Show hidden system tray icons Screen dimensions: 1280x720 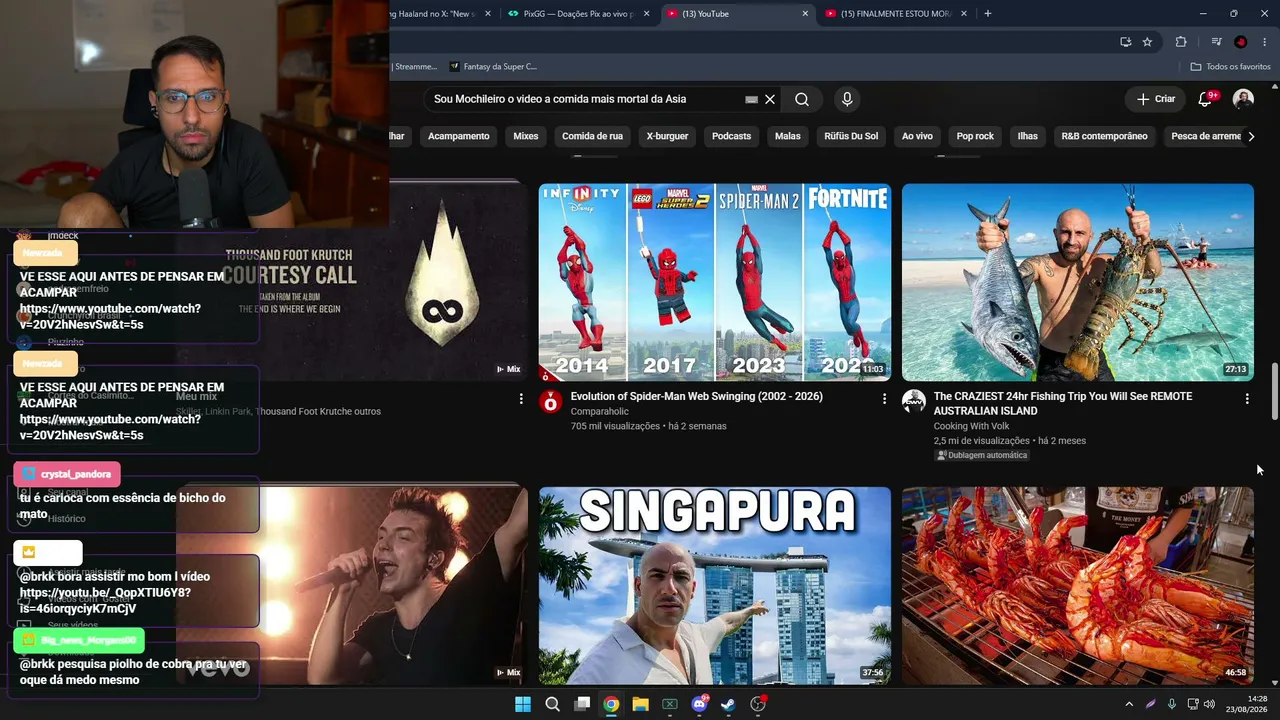[1129, 704]
